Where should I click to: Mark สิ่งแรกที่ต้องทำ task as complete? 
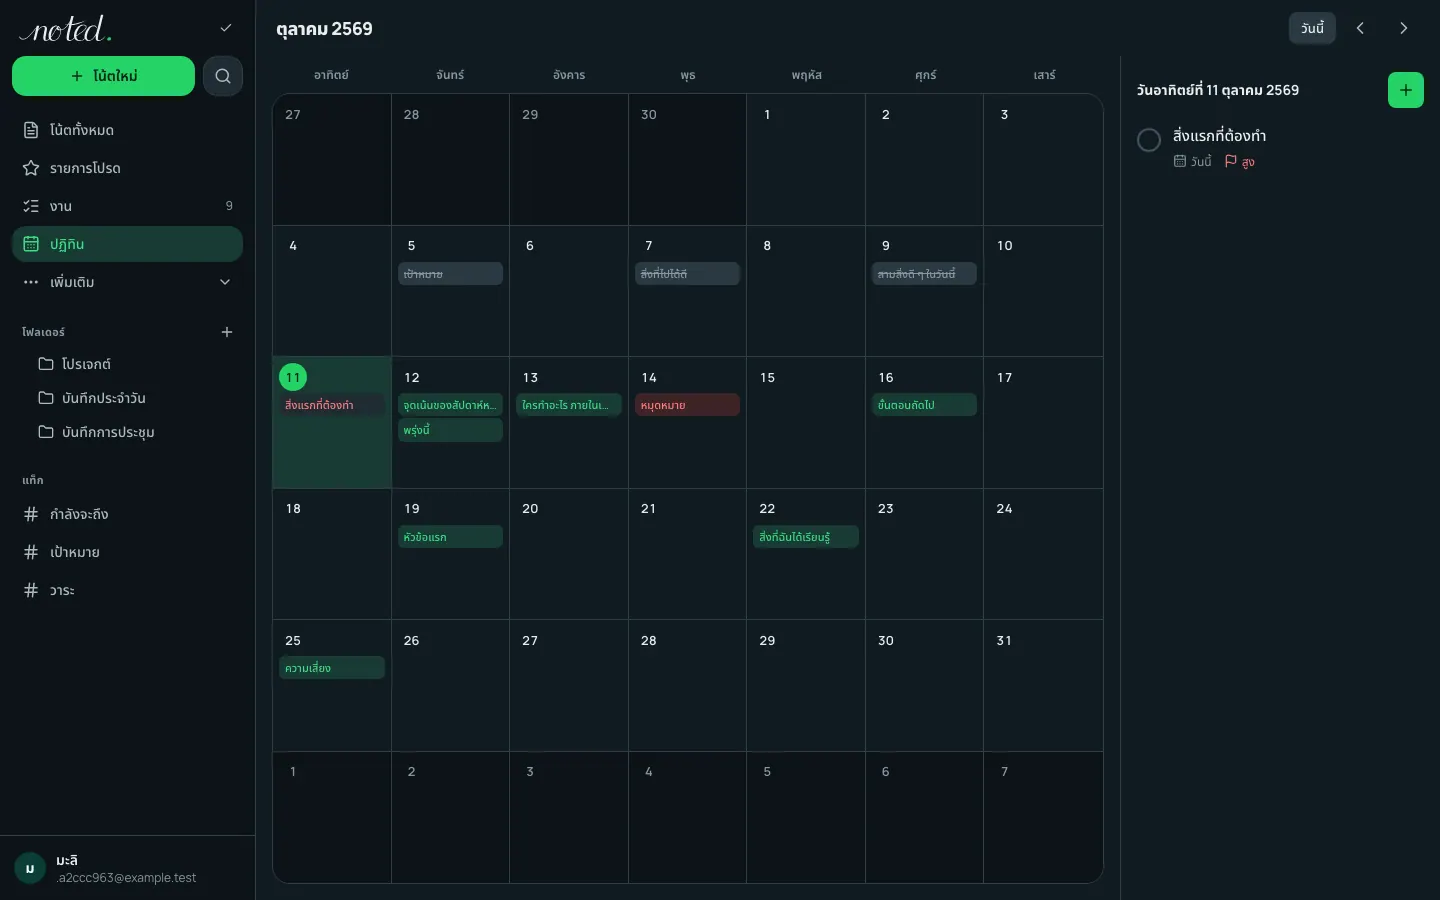[1149, 140]
